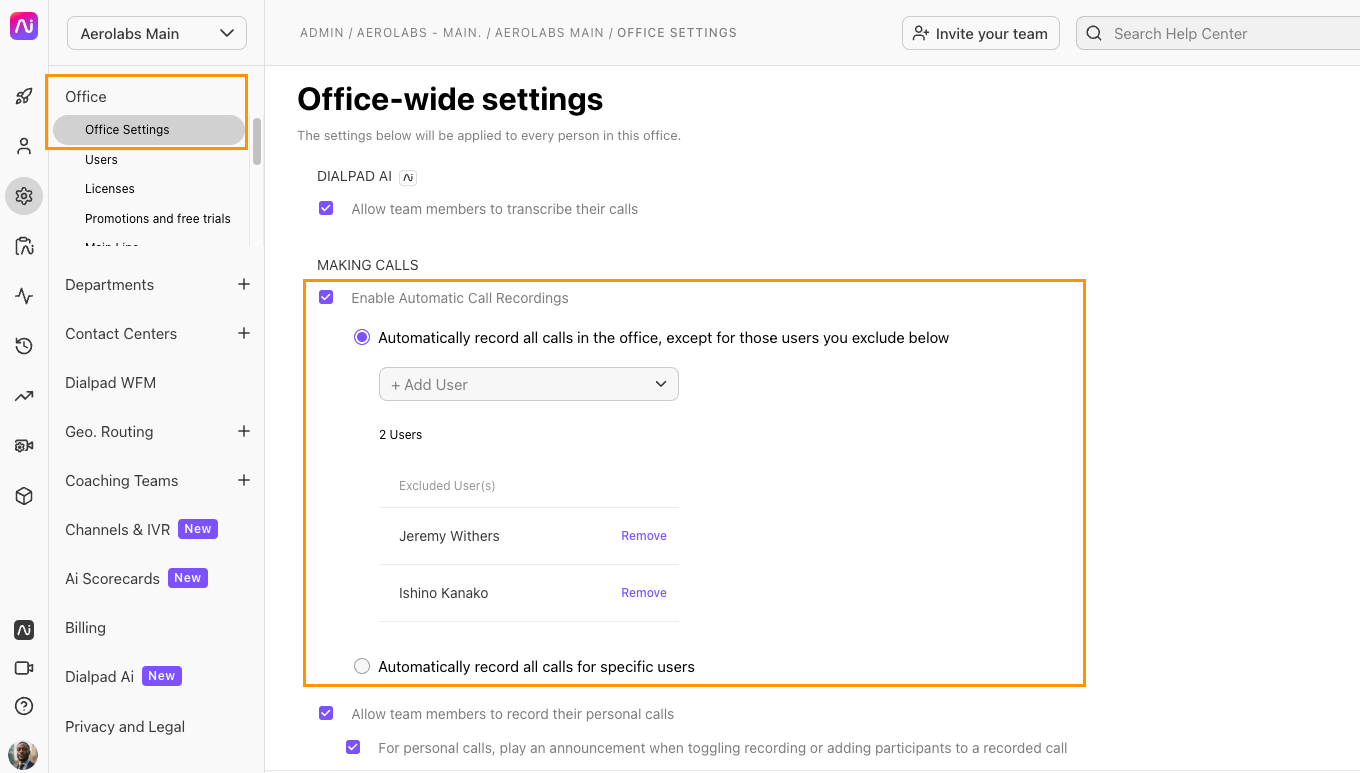The height and width of the screenshot is (773, 1360).
Task: Click the user avatar photo
Action: tap(23, 755)
